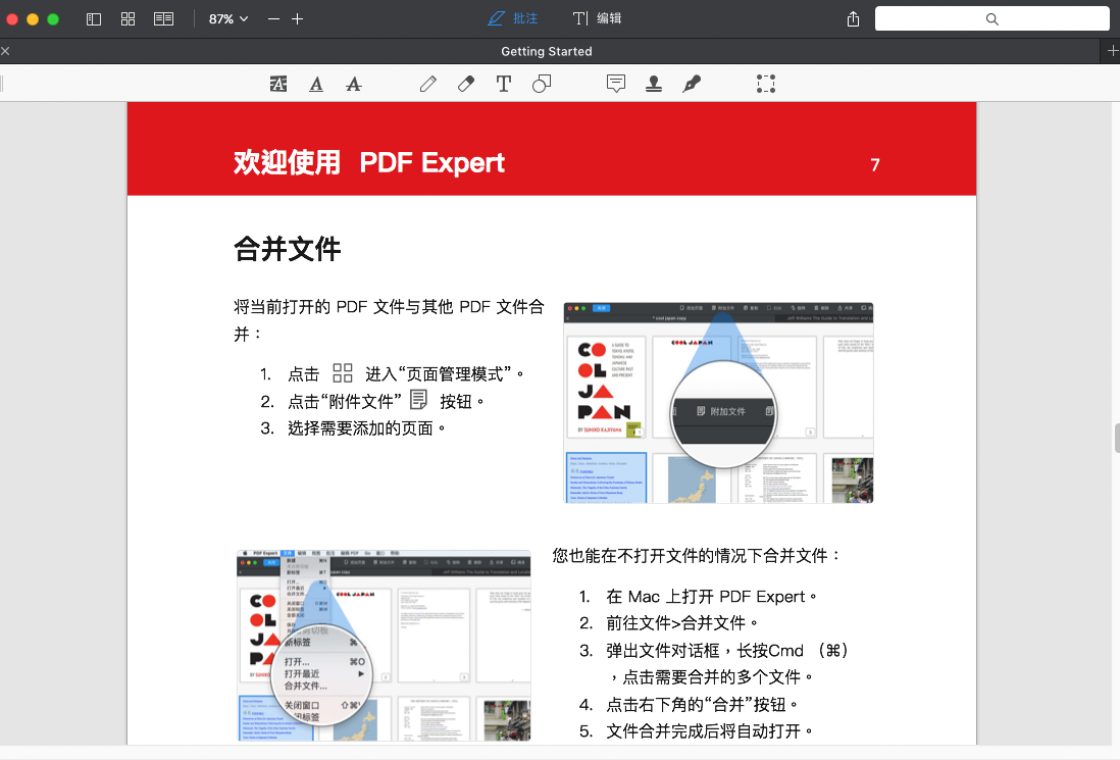This screenshot has width=1120, height=760.
Task: Switch to the 批注 annotate tab
Action: click(513, 19)
